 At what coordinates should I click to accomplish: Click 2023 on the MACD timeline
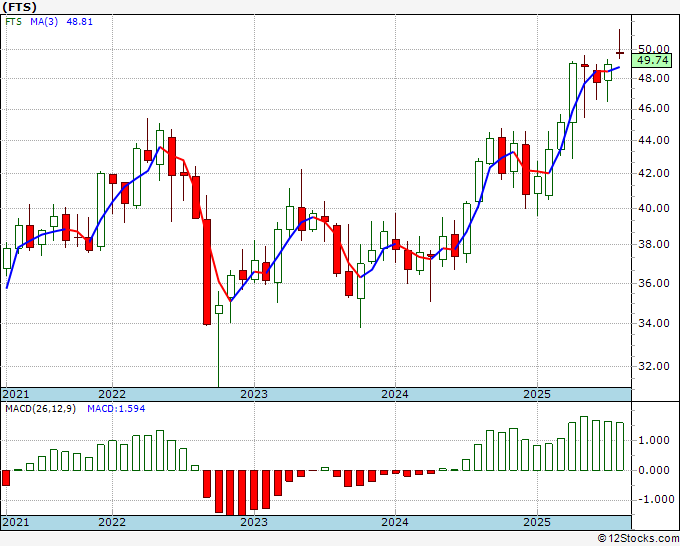[x=254, y=522]
